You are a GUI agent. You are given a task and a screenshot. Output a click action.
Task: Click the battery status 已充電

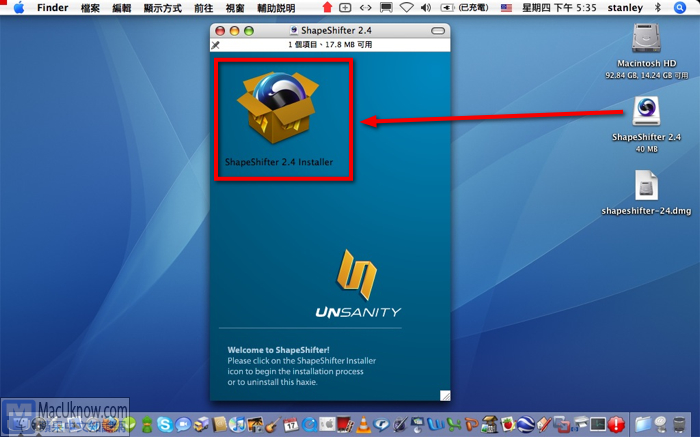464,7
